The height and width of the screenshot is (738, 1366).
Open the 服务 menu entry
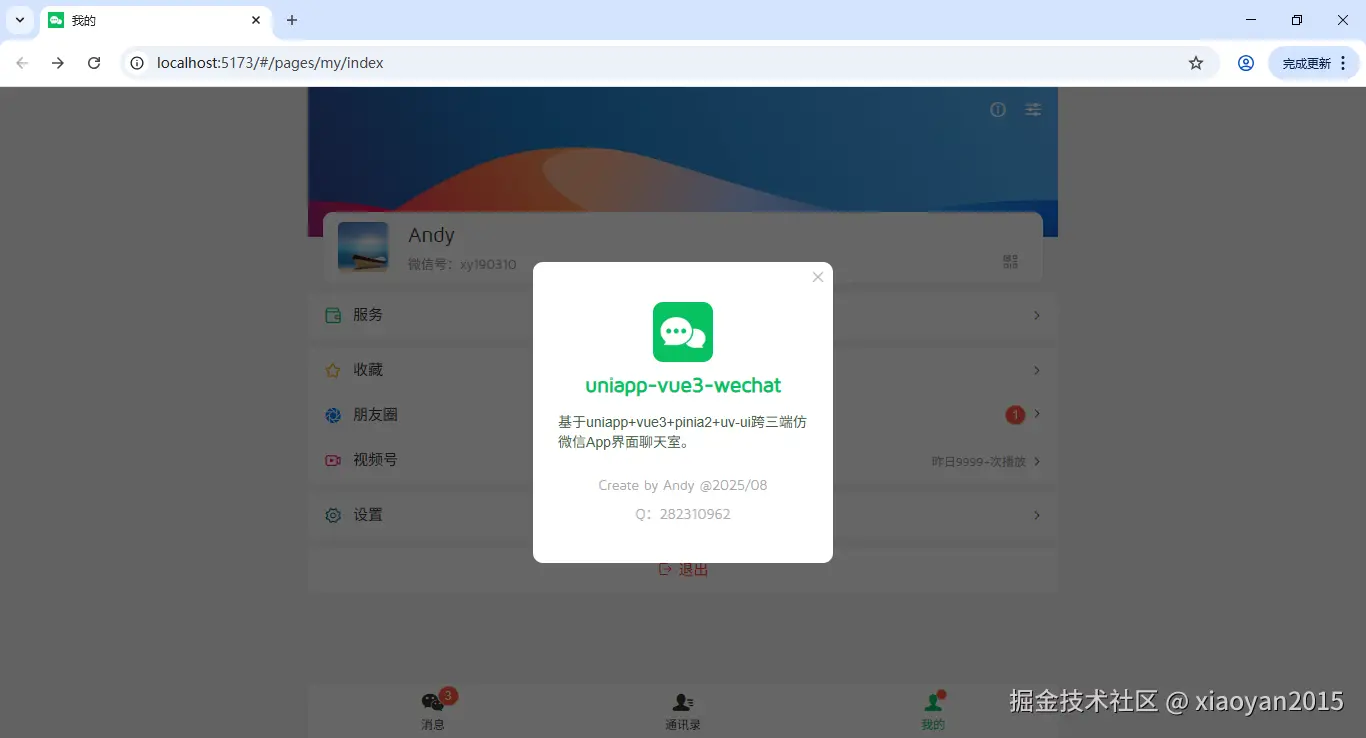683,315
